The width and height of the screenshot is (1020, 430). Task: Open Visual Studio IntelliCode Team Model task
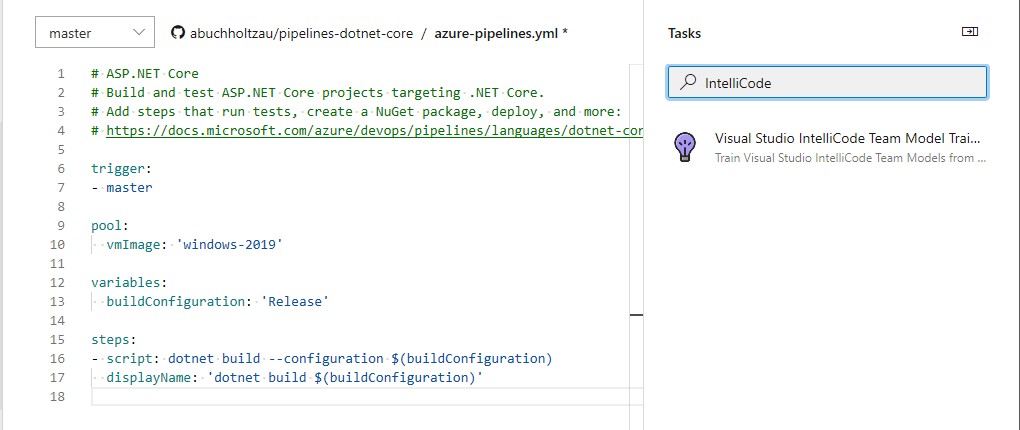tap(848, 139)
